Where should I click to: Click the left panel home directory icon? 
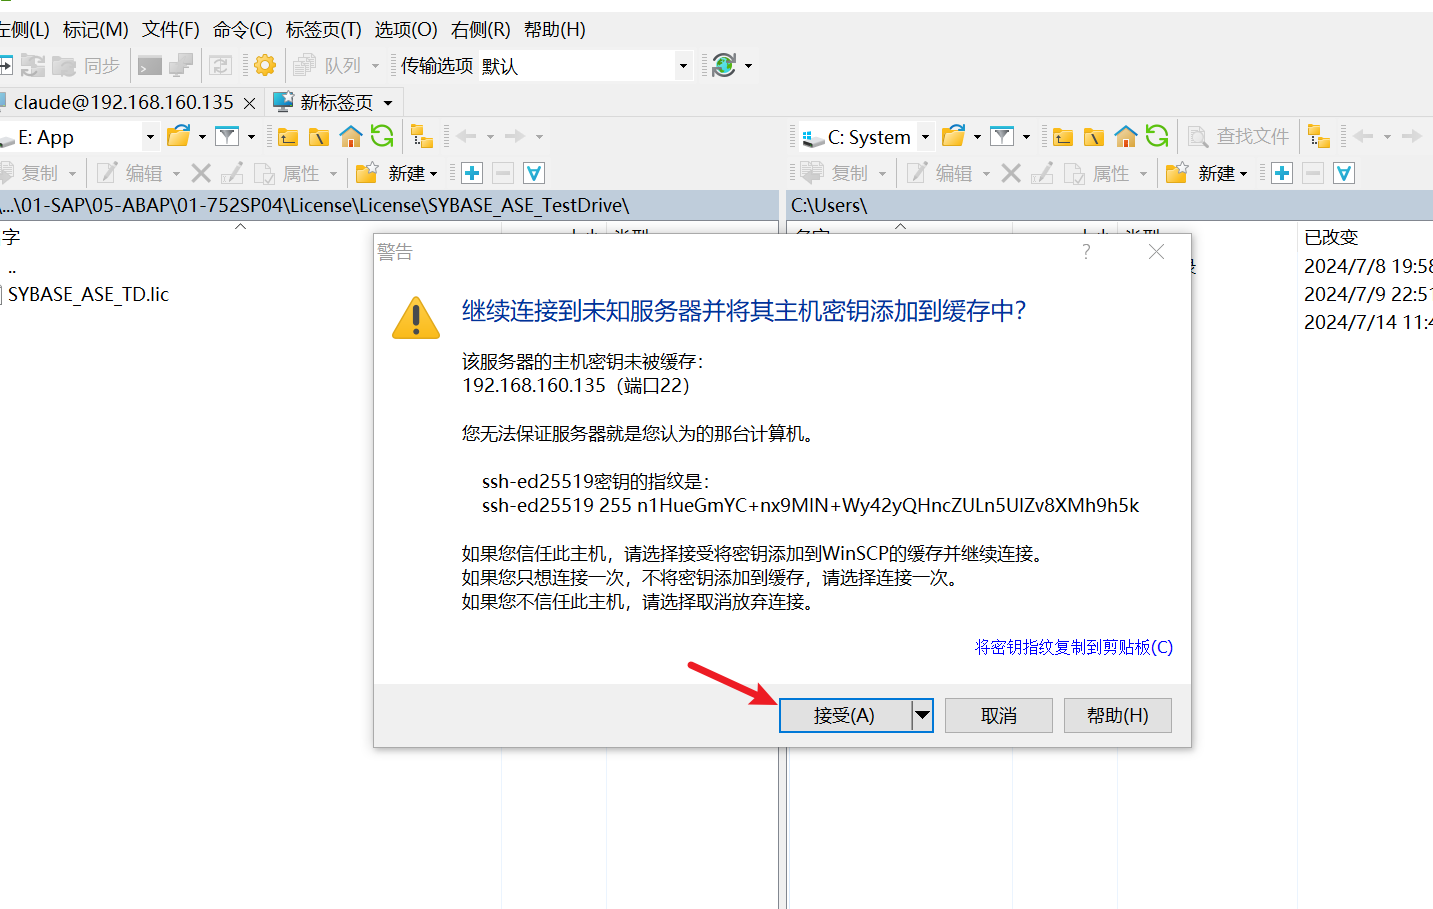click(x=351, y=137)
